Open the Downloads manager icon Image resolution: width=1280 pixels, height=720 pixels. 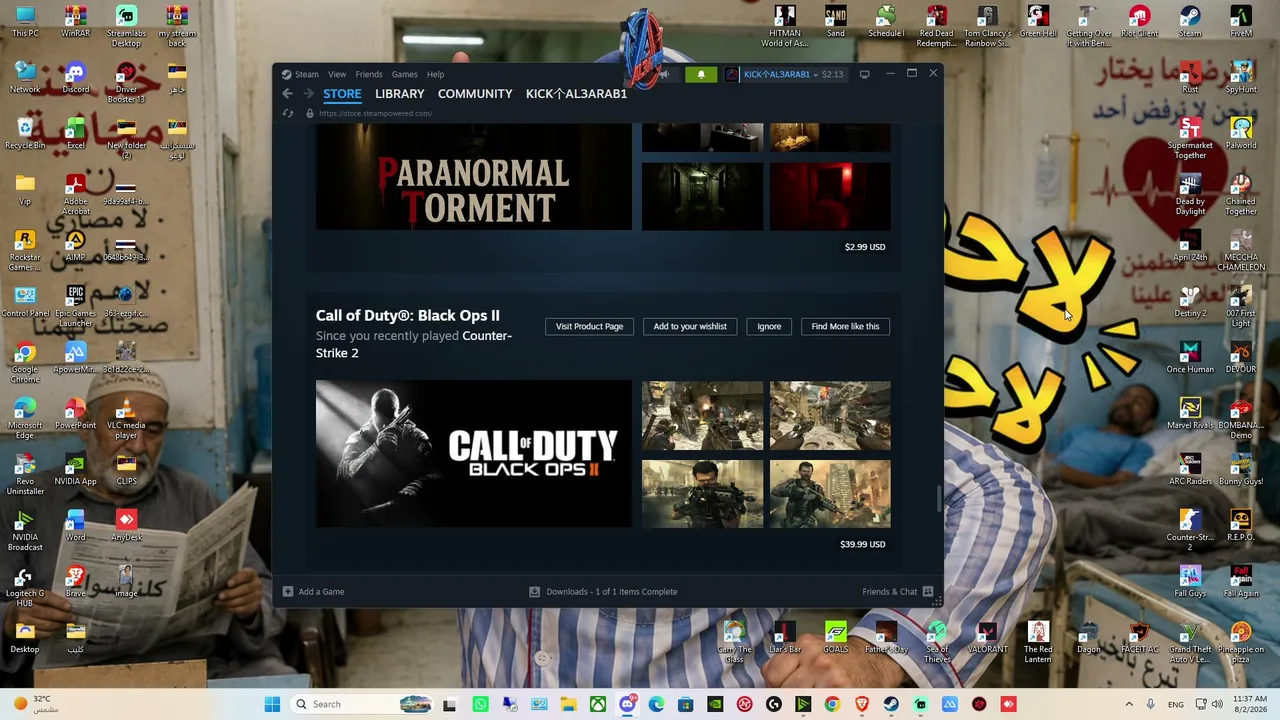[x=534, y=592]
